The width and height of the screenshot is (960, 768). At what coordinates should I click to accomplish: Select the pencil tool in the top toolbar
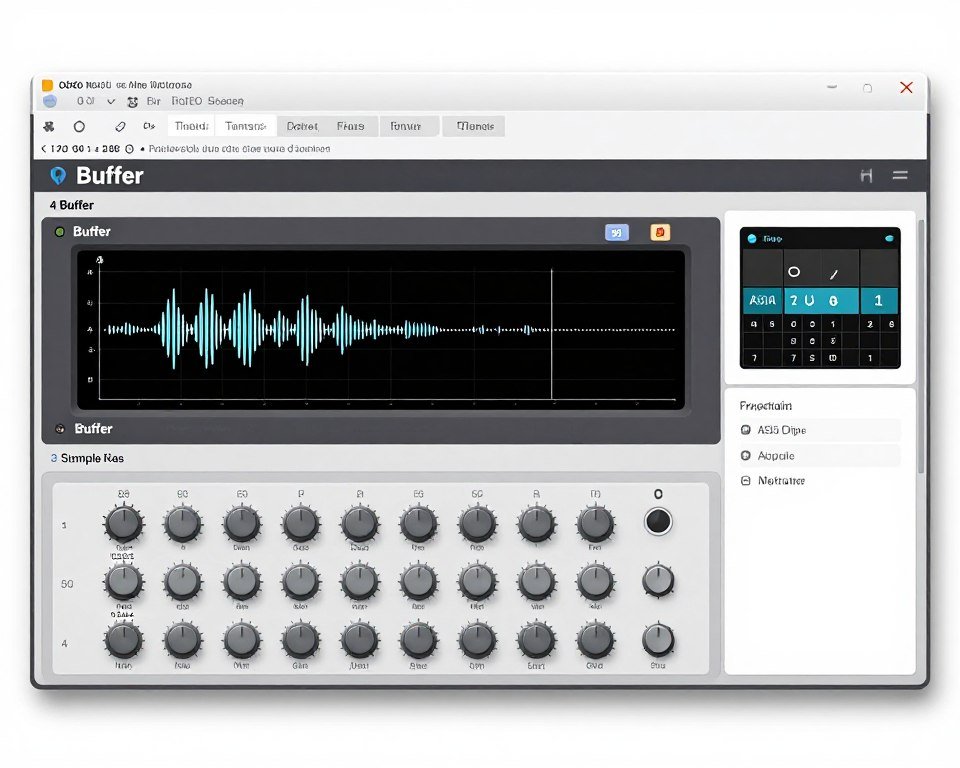pyautogui.click(x=120, y=126)
